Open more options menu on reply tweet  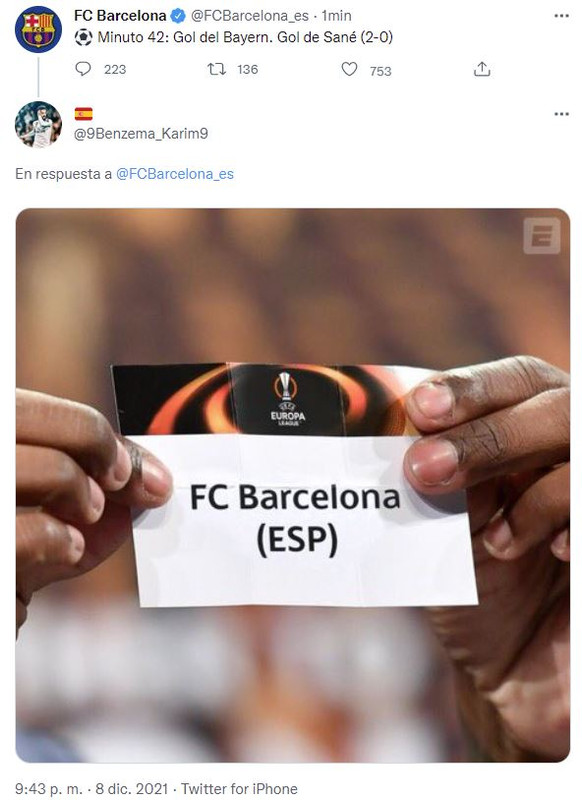tap(561, 114)
